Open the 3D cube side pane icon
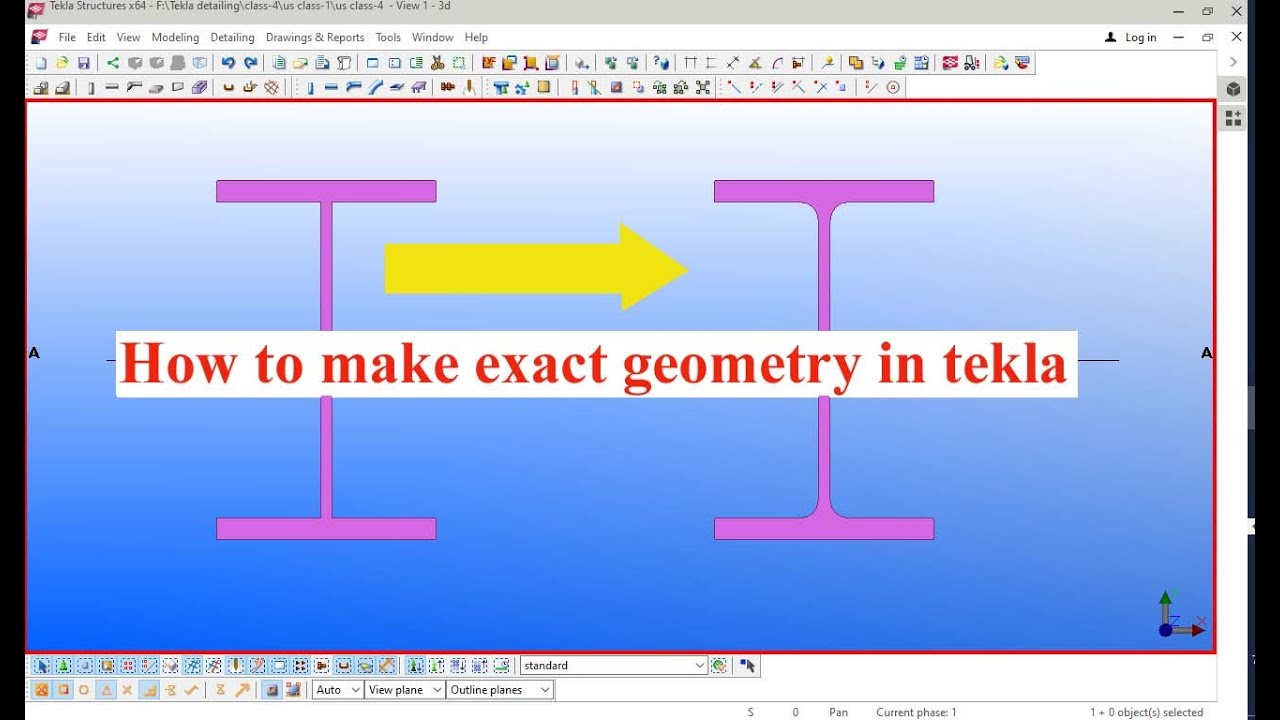 point(1234,89)
